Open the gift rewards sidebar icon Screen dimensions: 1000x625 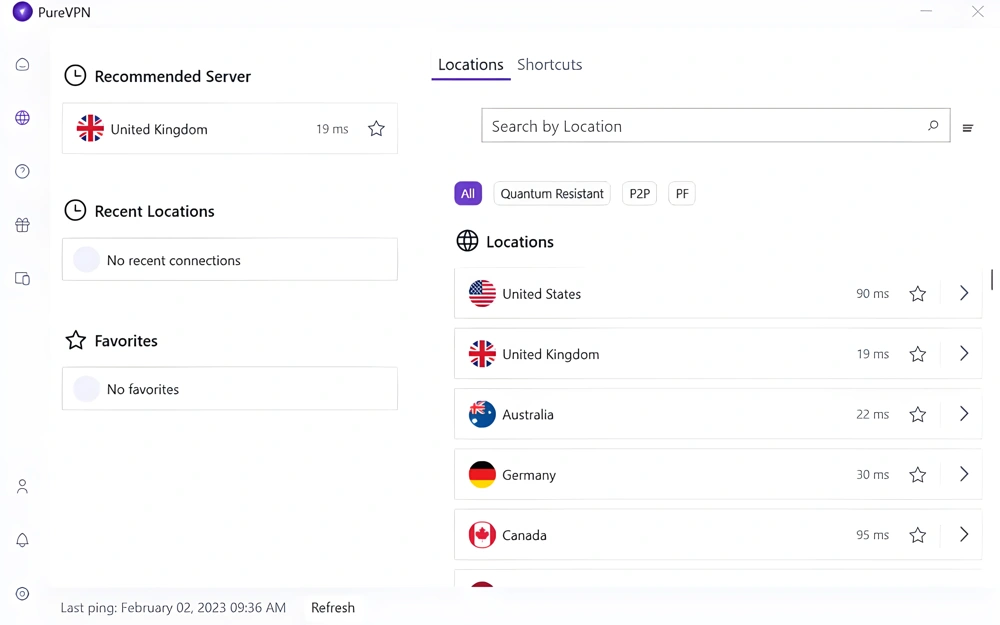click(22, 225)
